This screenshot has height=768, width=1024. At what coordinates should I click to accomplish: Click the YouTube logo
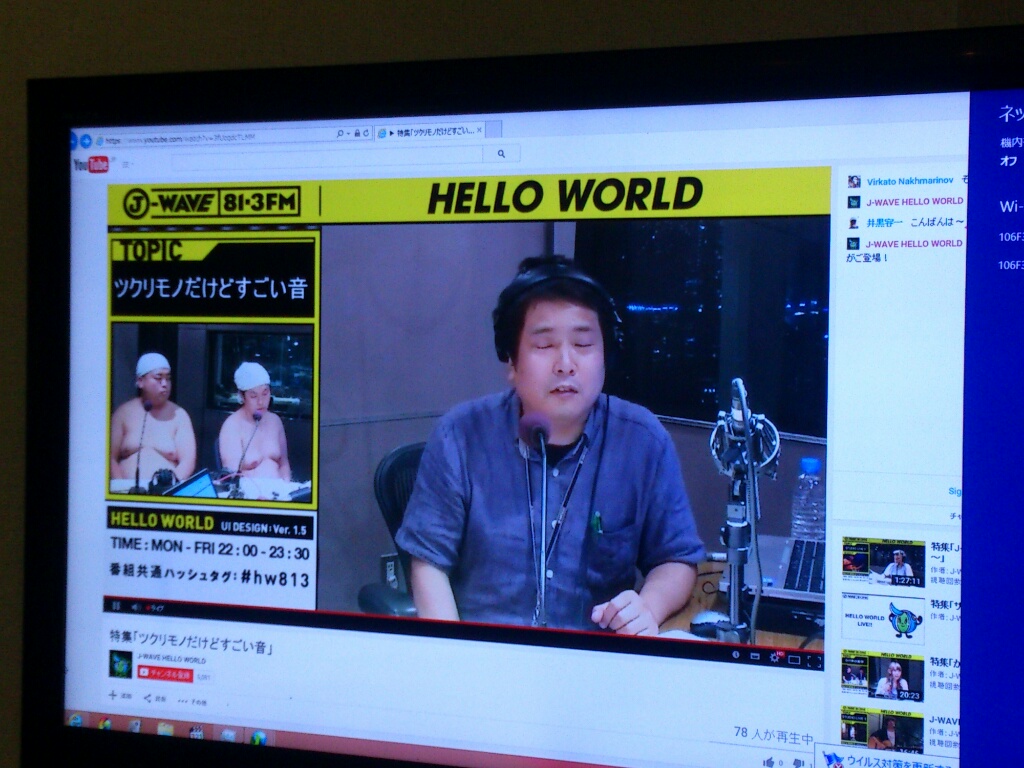[x=91, y=165]
